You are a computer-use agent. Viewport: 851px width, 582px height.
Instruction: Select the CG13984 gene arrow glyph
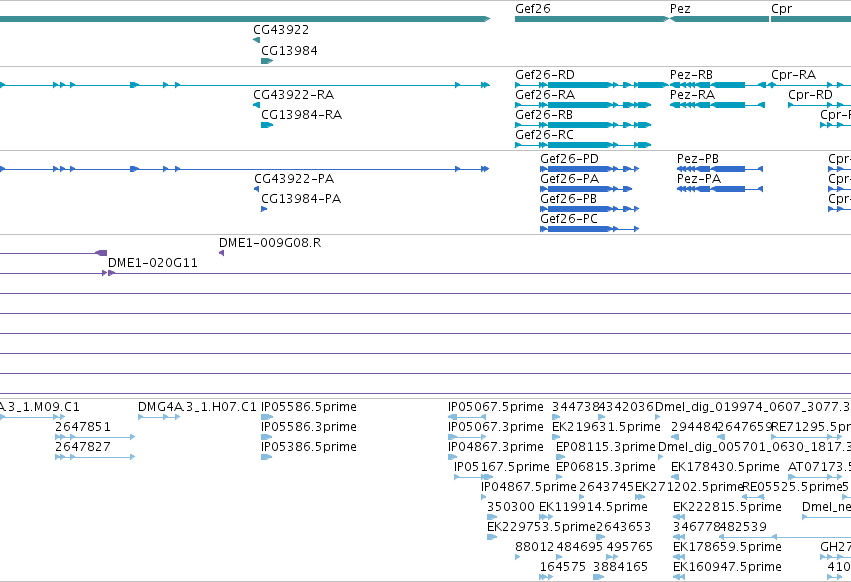[x=266, y=61]
